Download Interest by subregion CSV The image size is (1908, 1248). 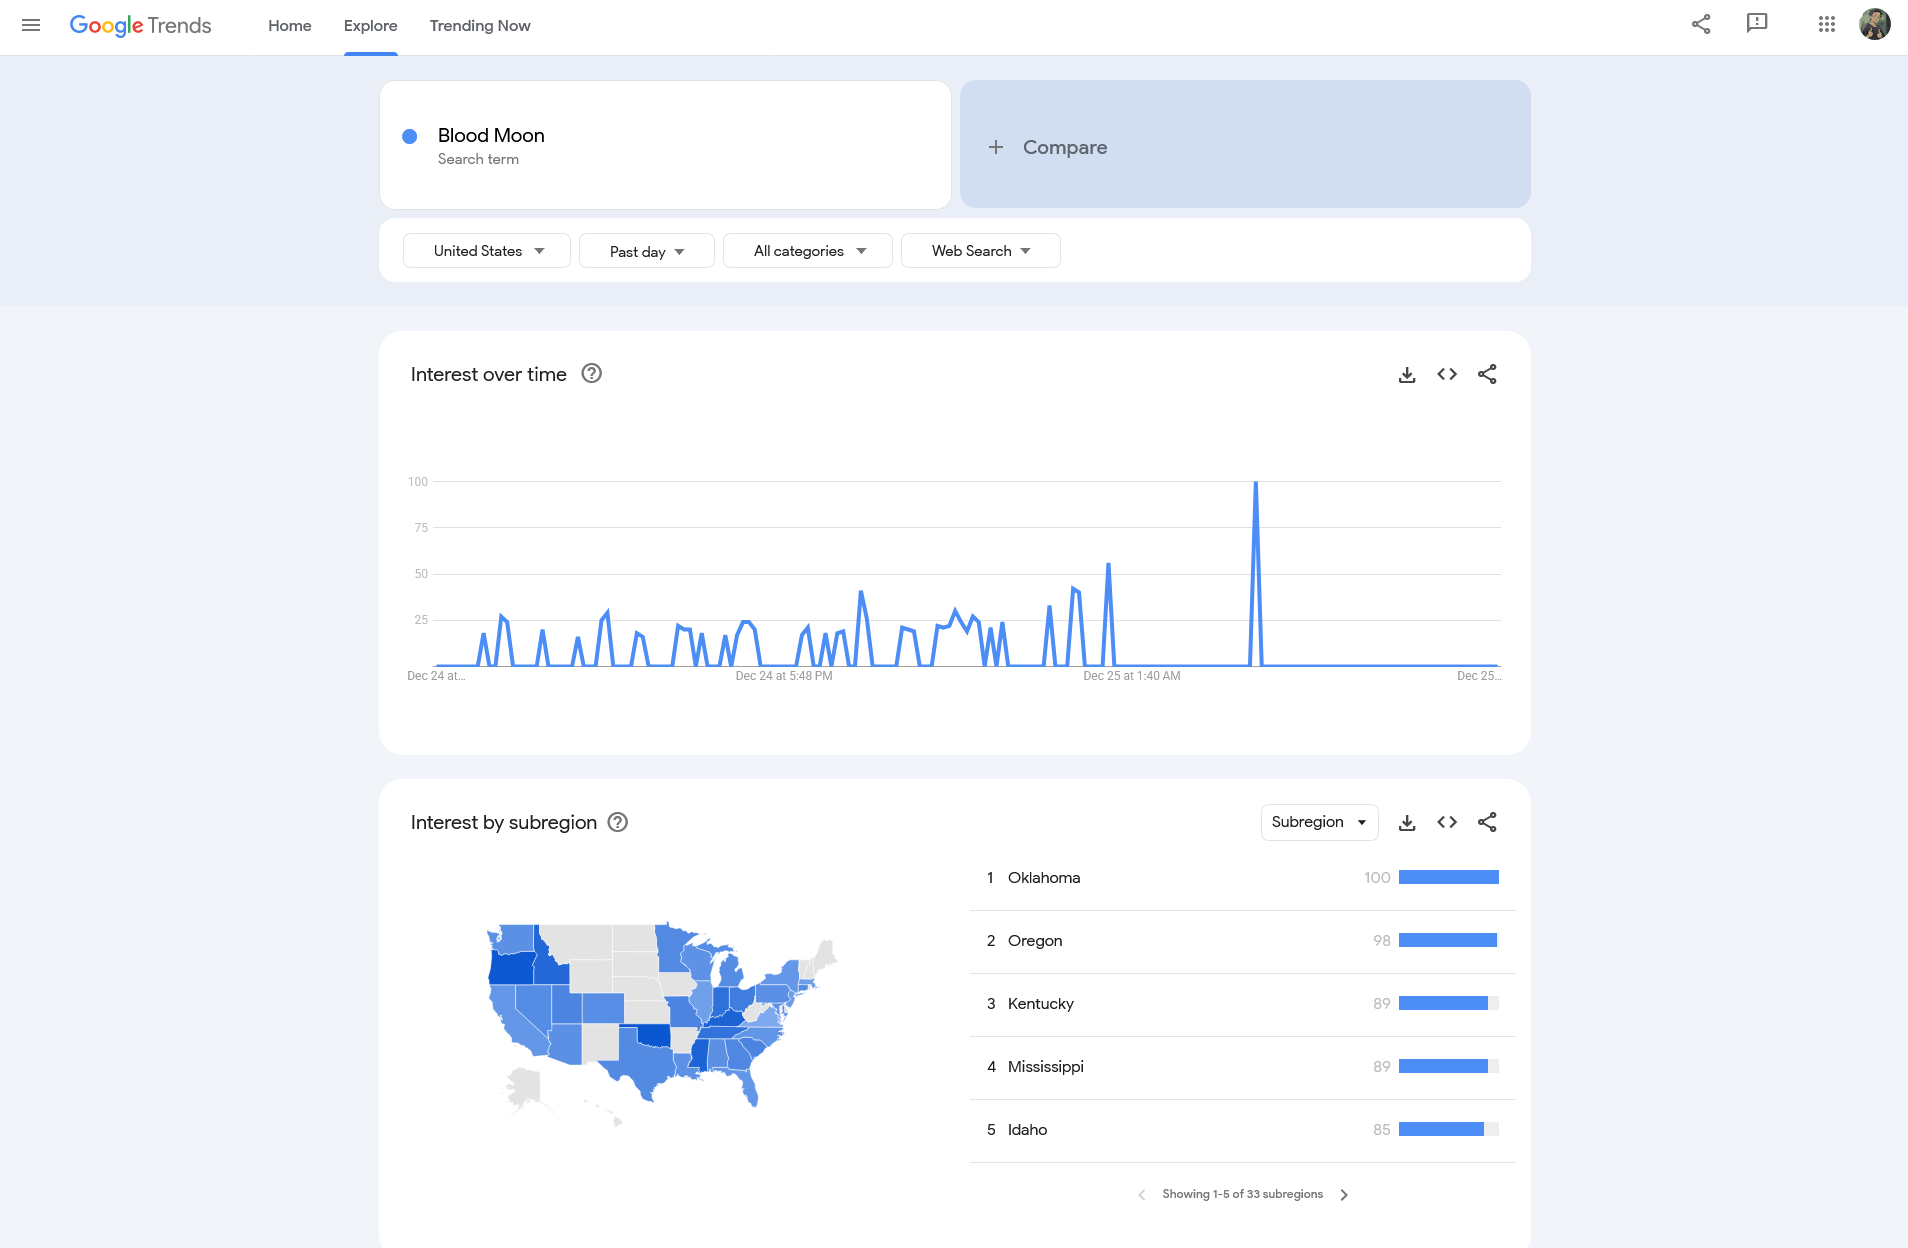tap(1407, 822)
